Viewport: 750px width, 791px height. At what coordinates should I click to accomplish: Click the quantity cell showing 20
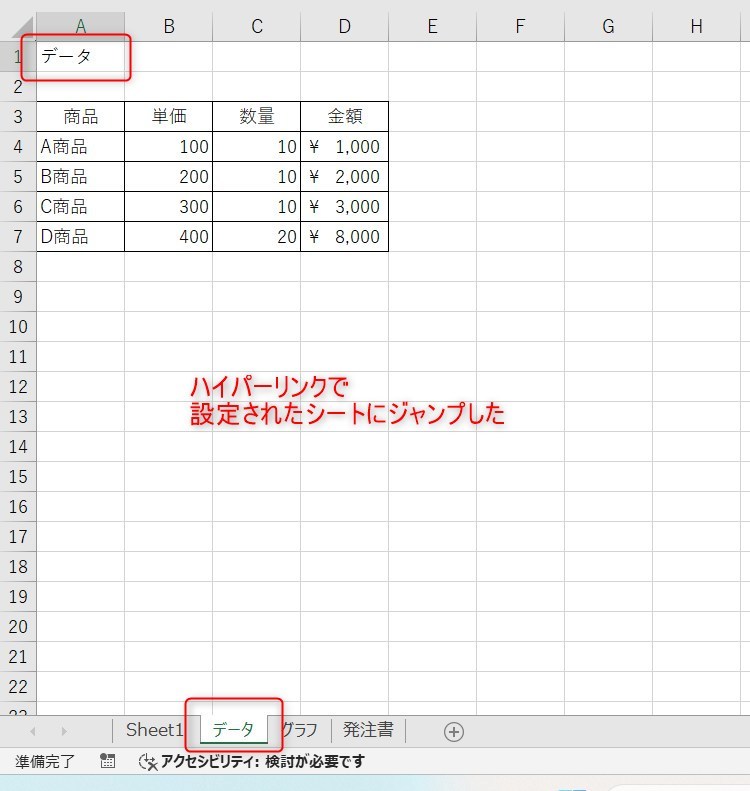point(256,237)
